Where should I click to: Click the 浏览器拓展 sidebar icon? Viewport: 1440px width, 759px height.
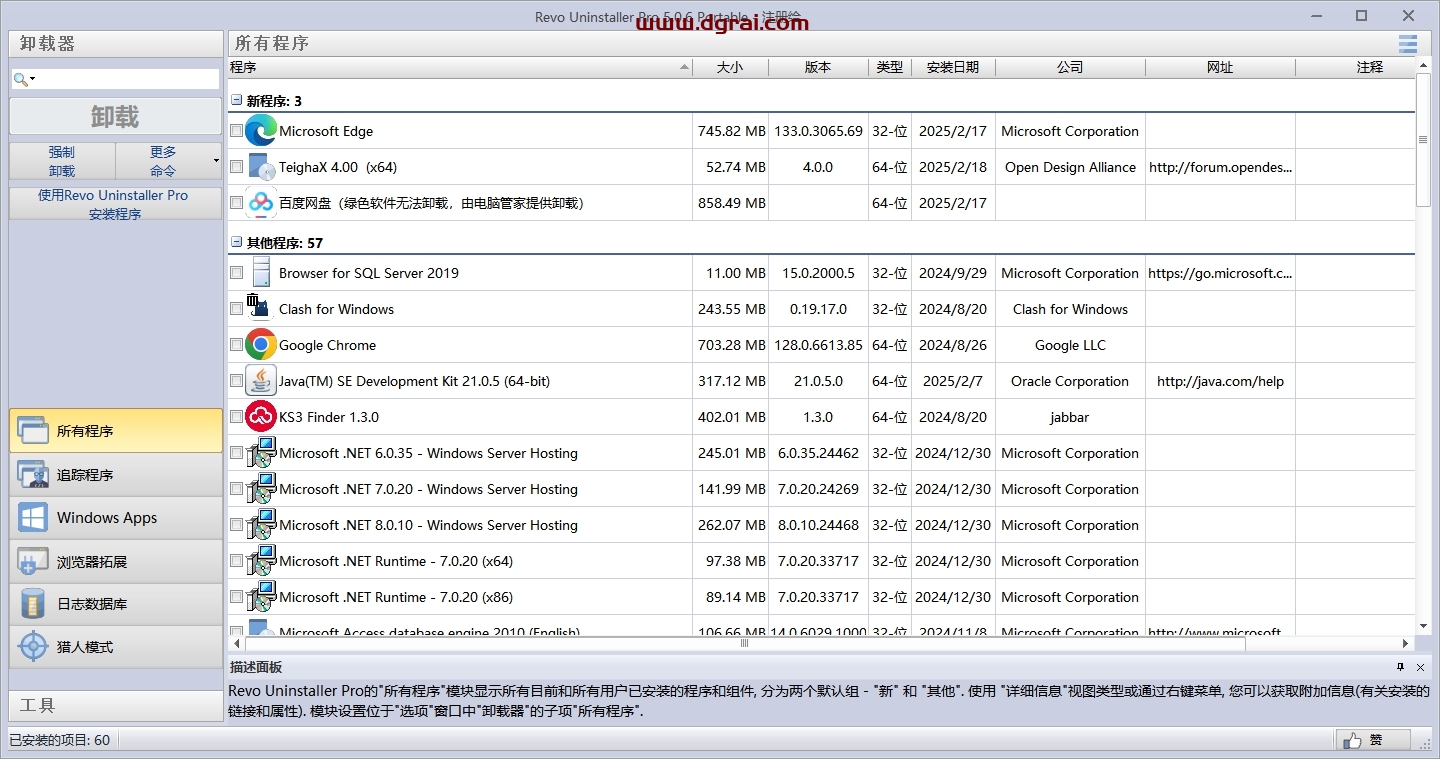(x=33, y=562)
